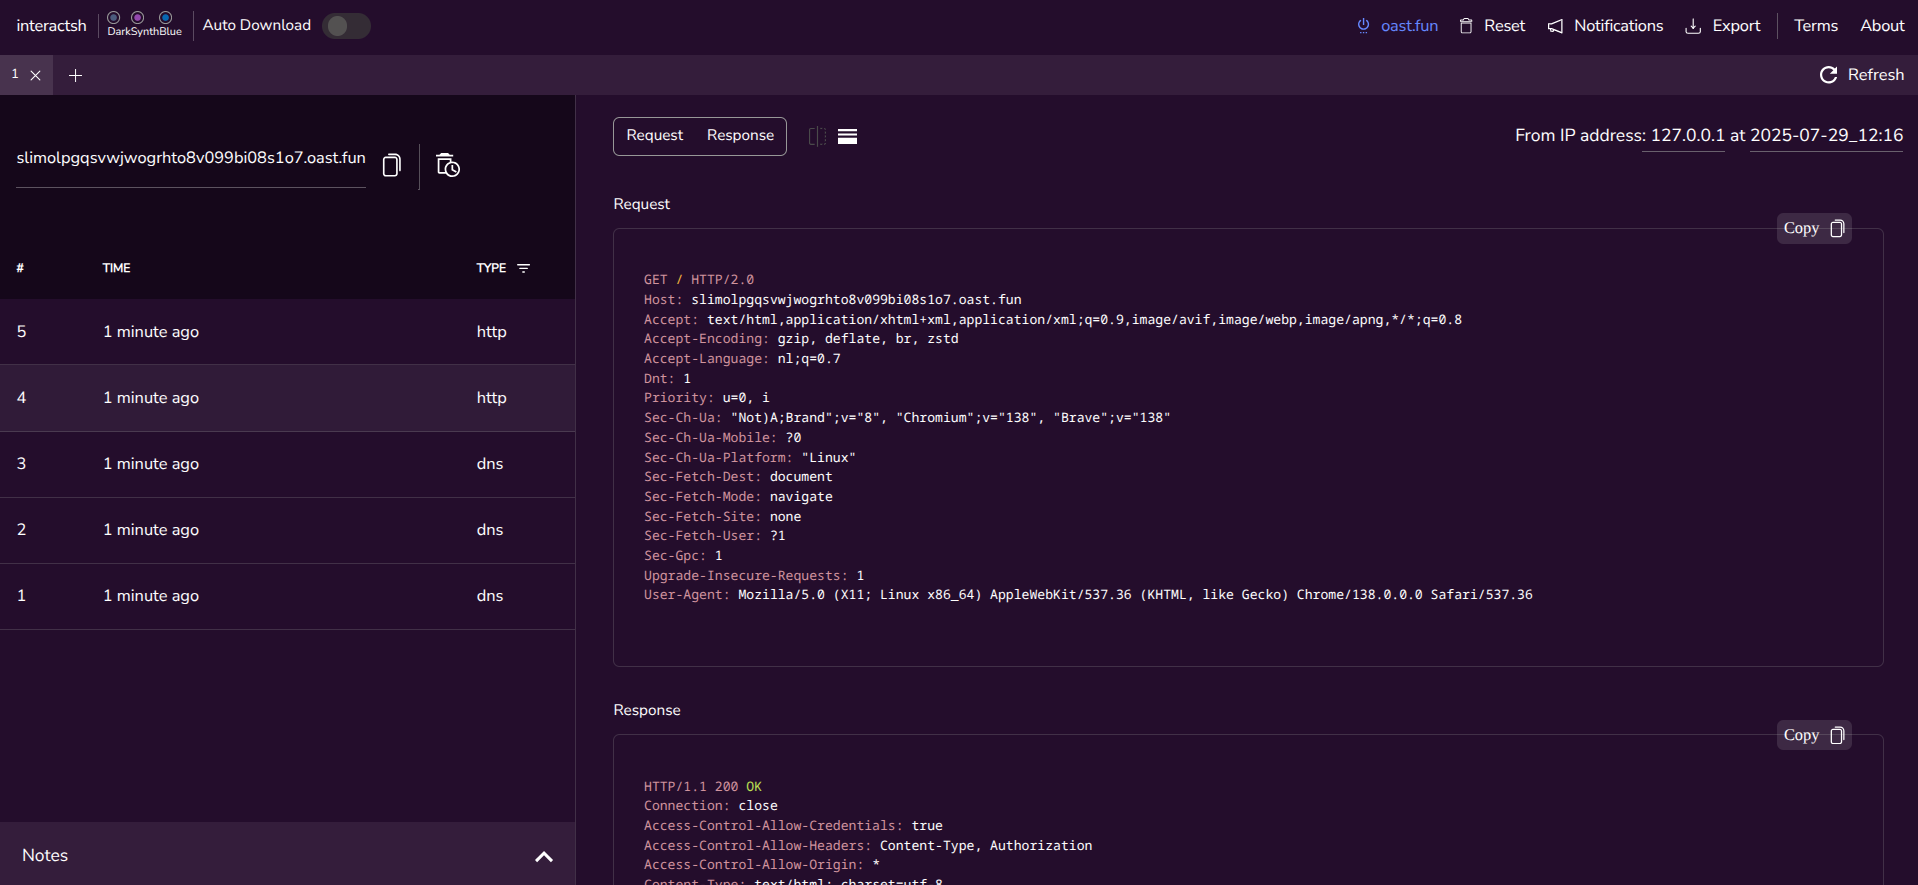Screen dimensions: 1918x885
Task: Click the Export button
Action: (1723, 26)
